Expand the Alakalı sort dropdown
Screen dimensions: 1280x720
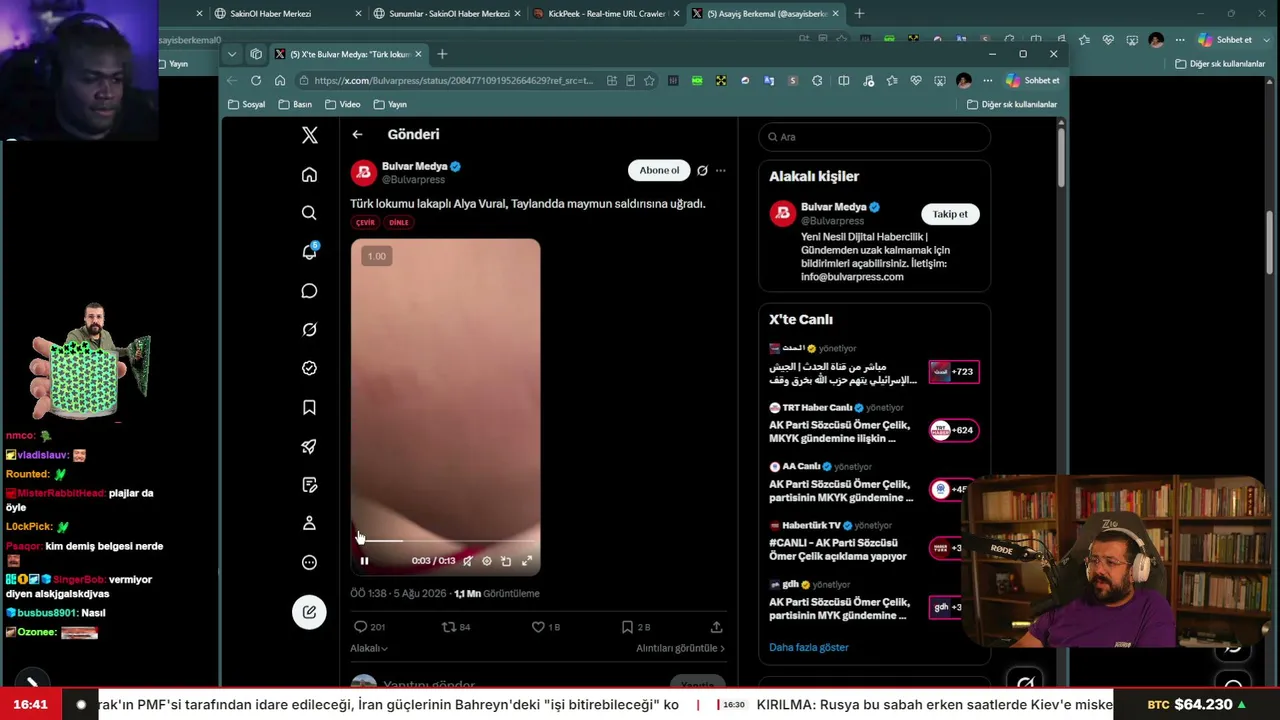pos(369,648)
